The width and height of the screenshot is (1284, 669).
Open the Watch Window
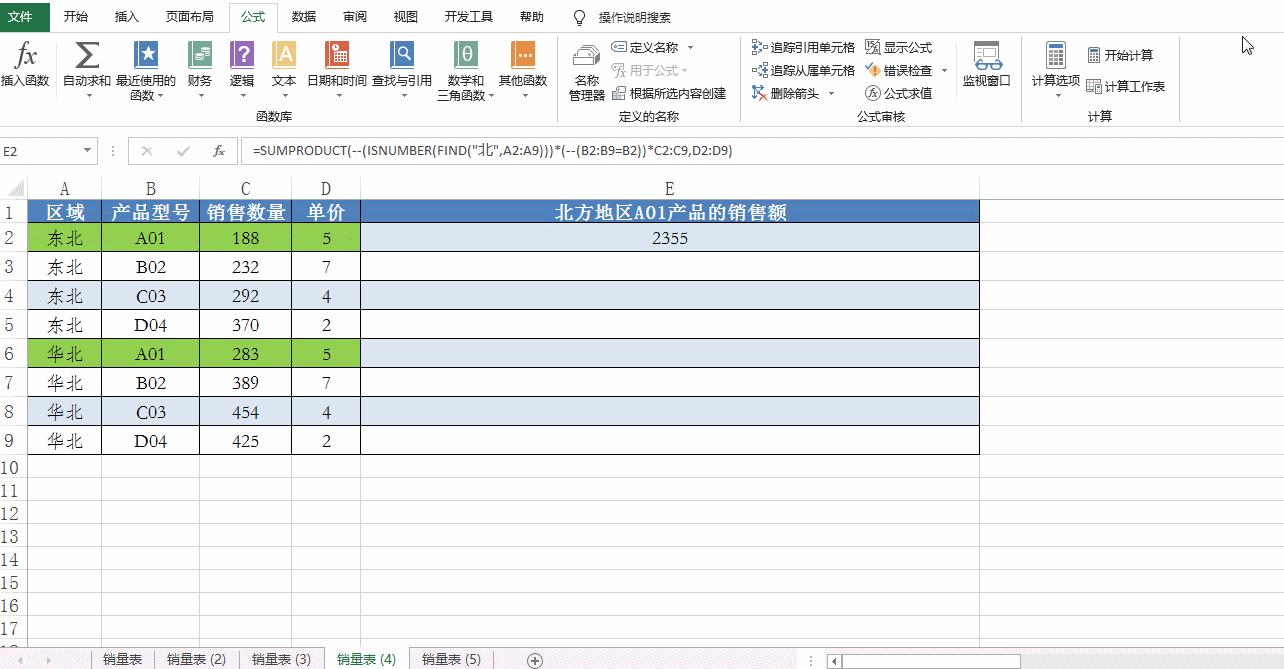point(988,60)
